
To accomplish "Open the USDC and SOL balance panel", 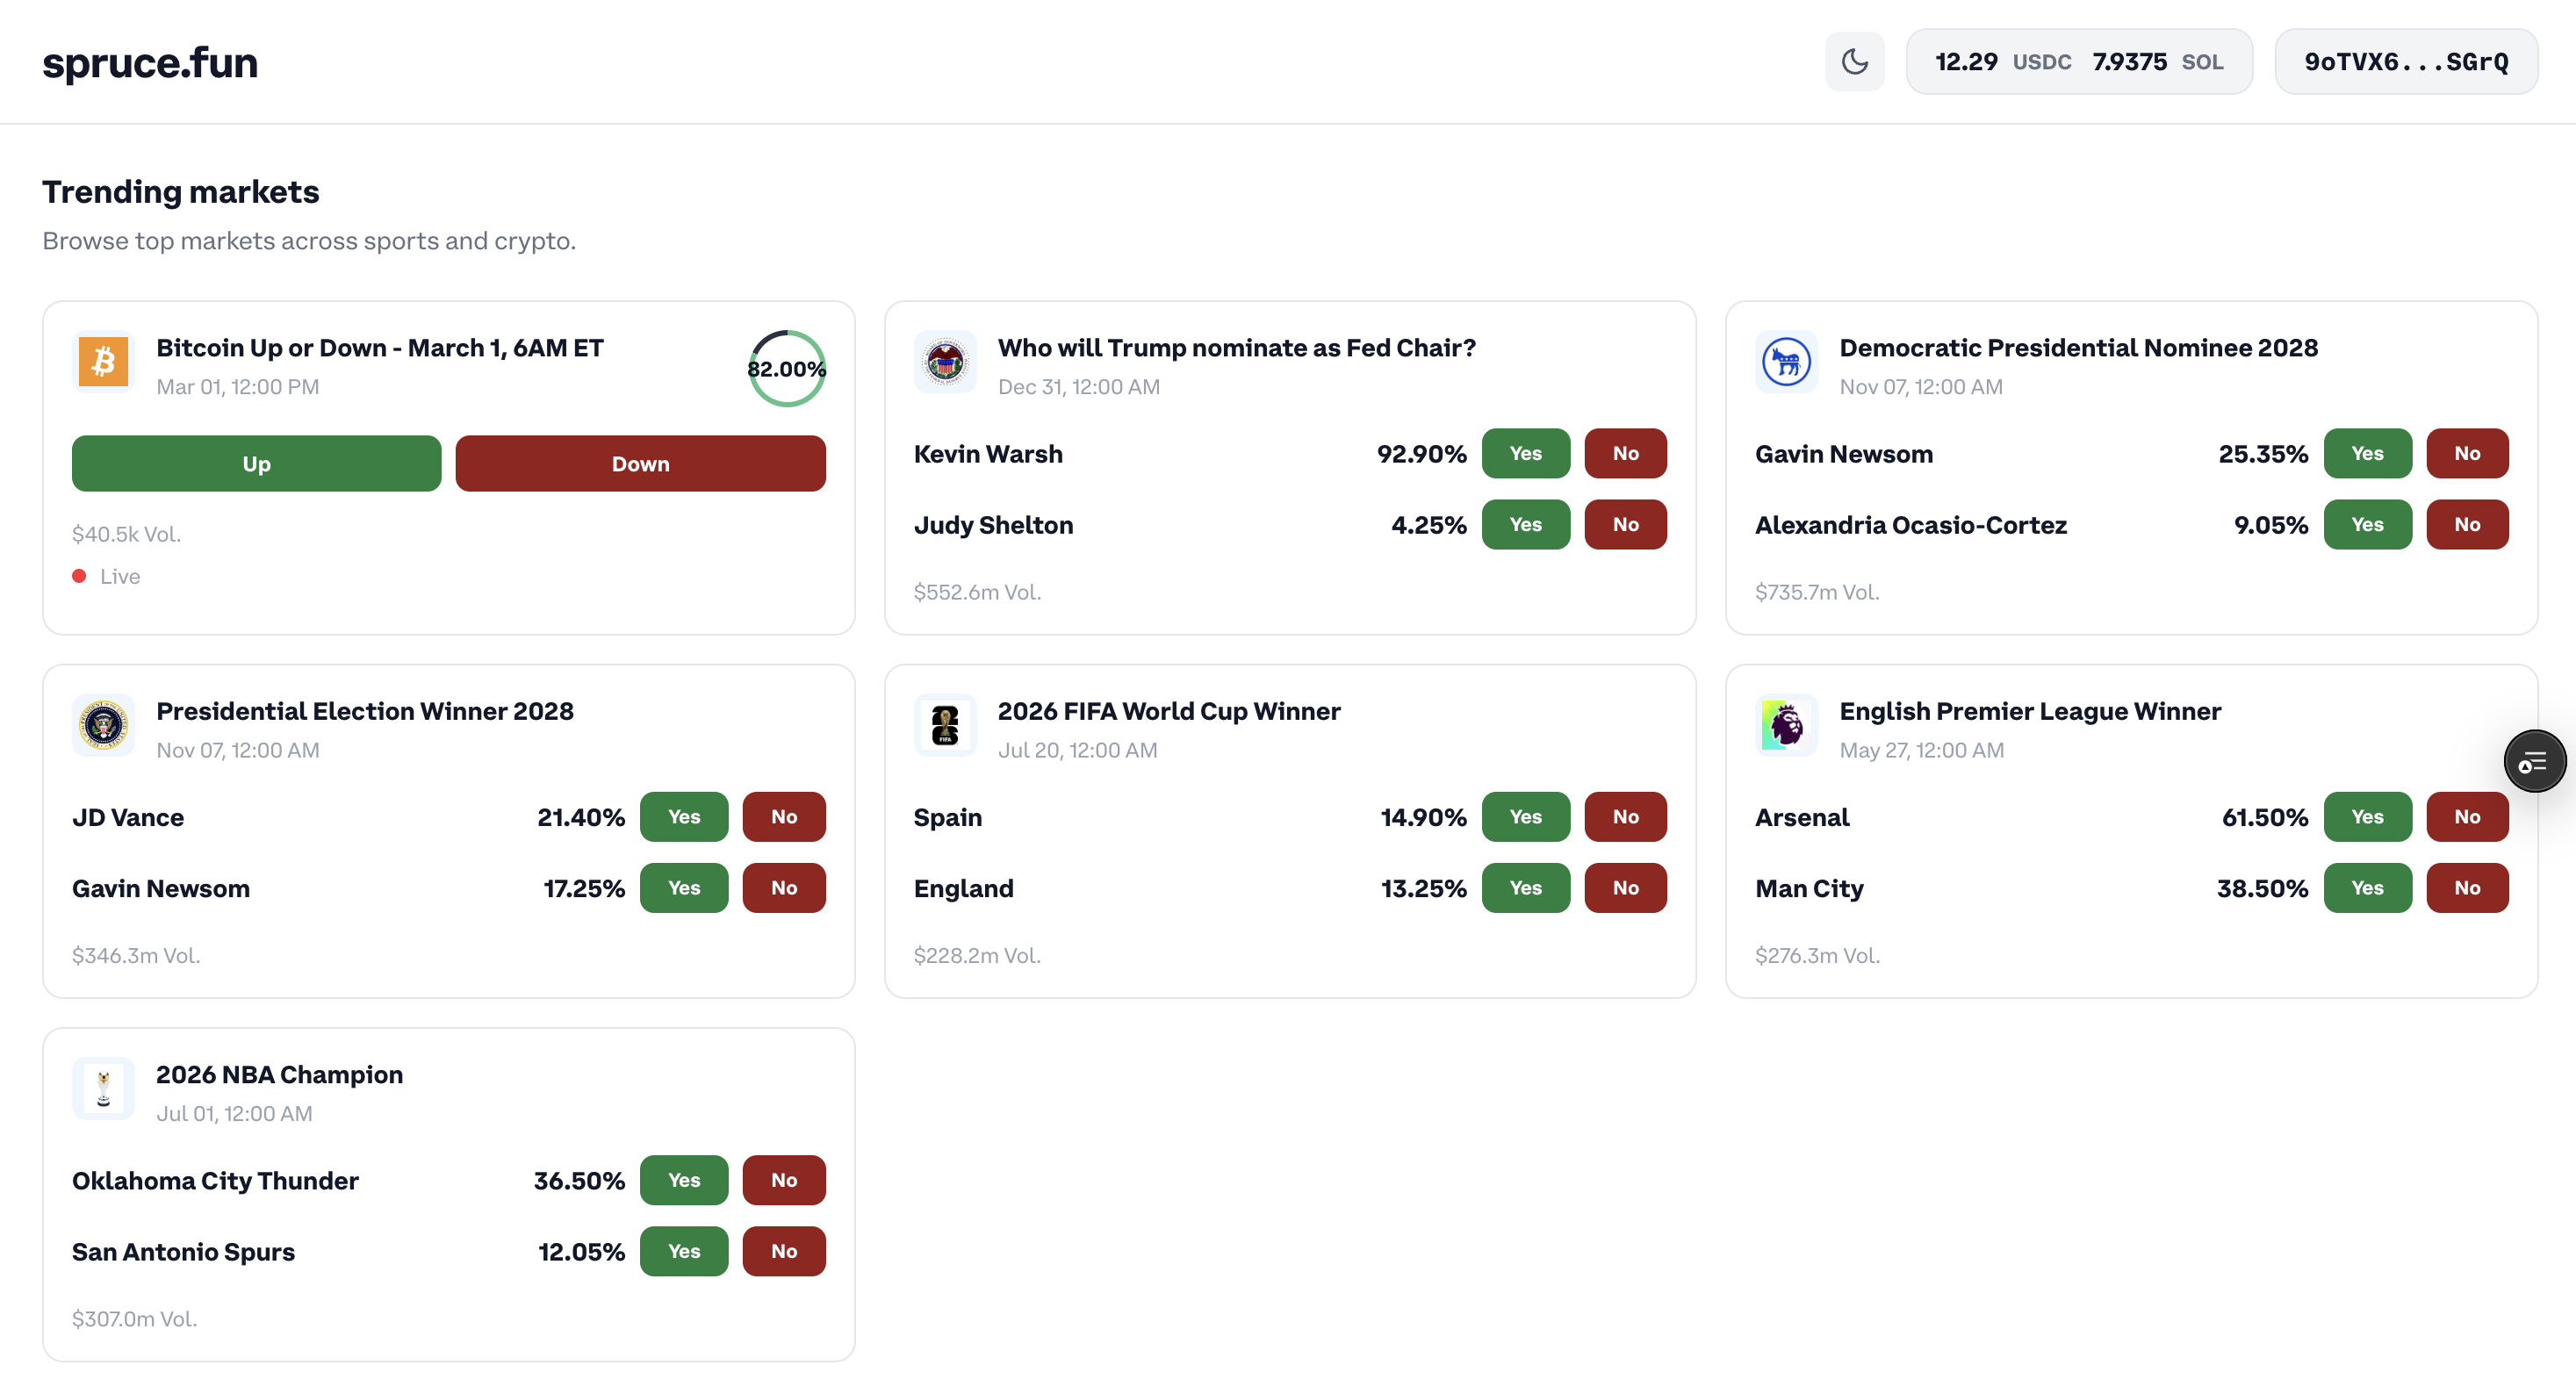I will pos(2078,62).
